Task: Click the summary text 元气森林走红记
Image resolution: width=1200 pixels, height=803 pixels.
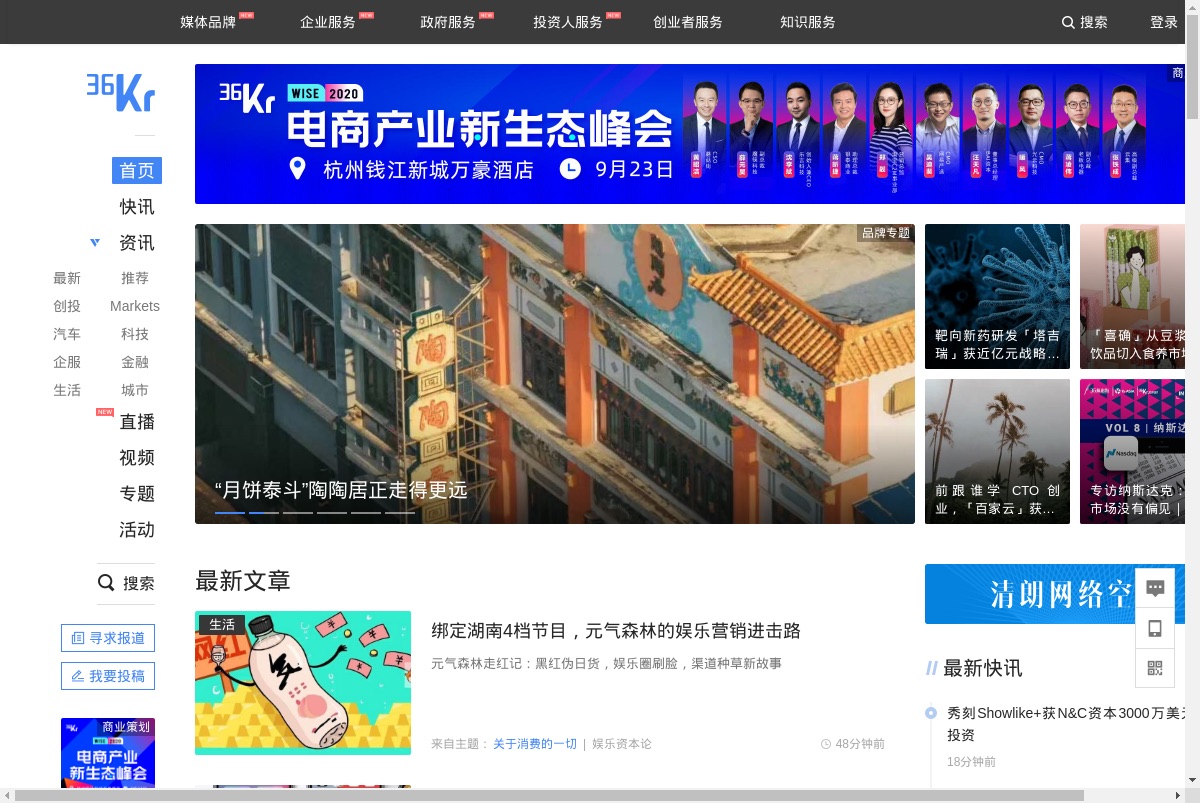Action: pyautogui.click(x=606, y=663)
